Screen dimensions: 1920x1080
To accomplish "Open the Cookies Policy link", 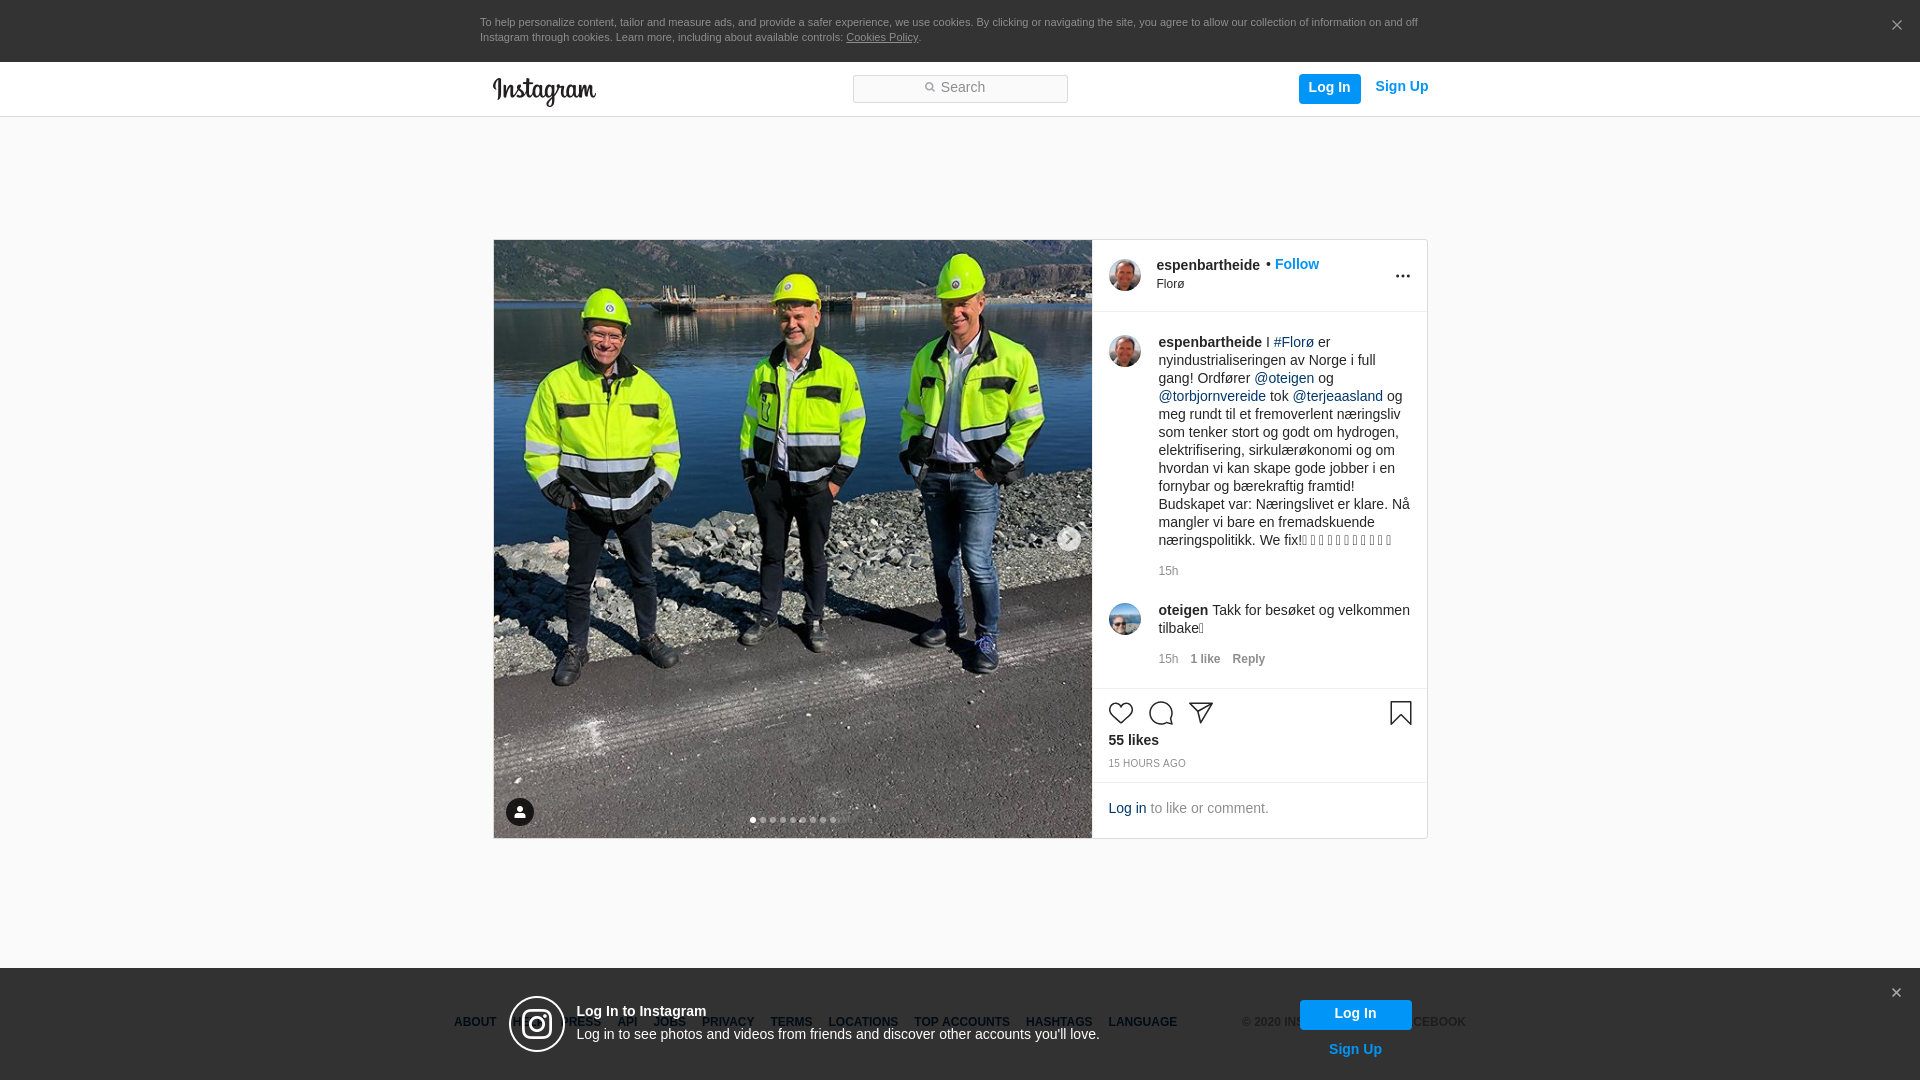I will pyautogui.click(x=881, y=37).
